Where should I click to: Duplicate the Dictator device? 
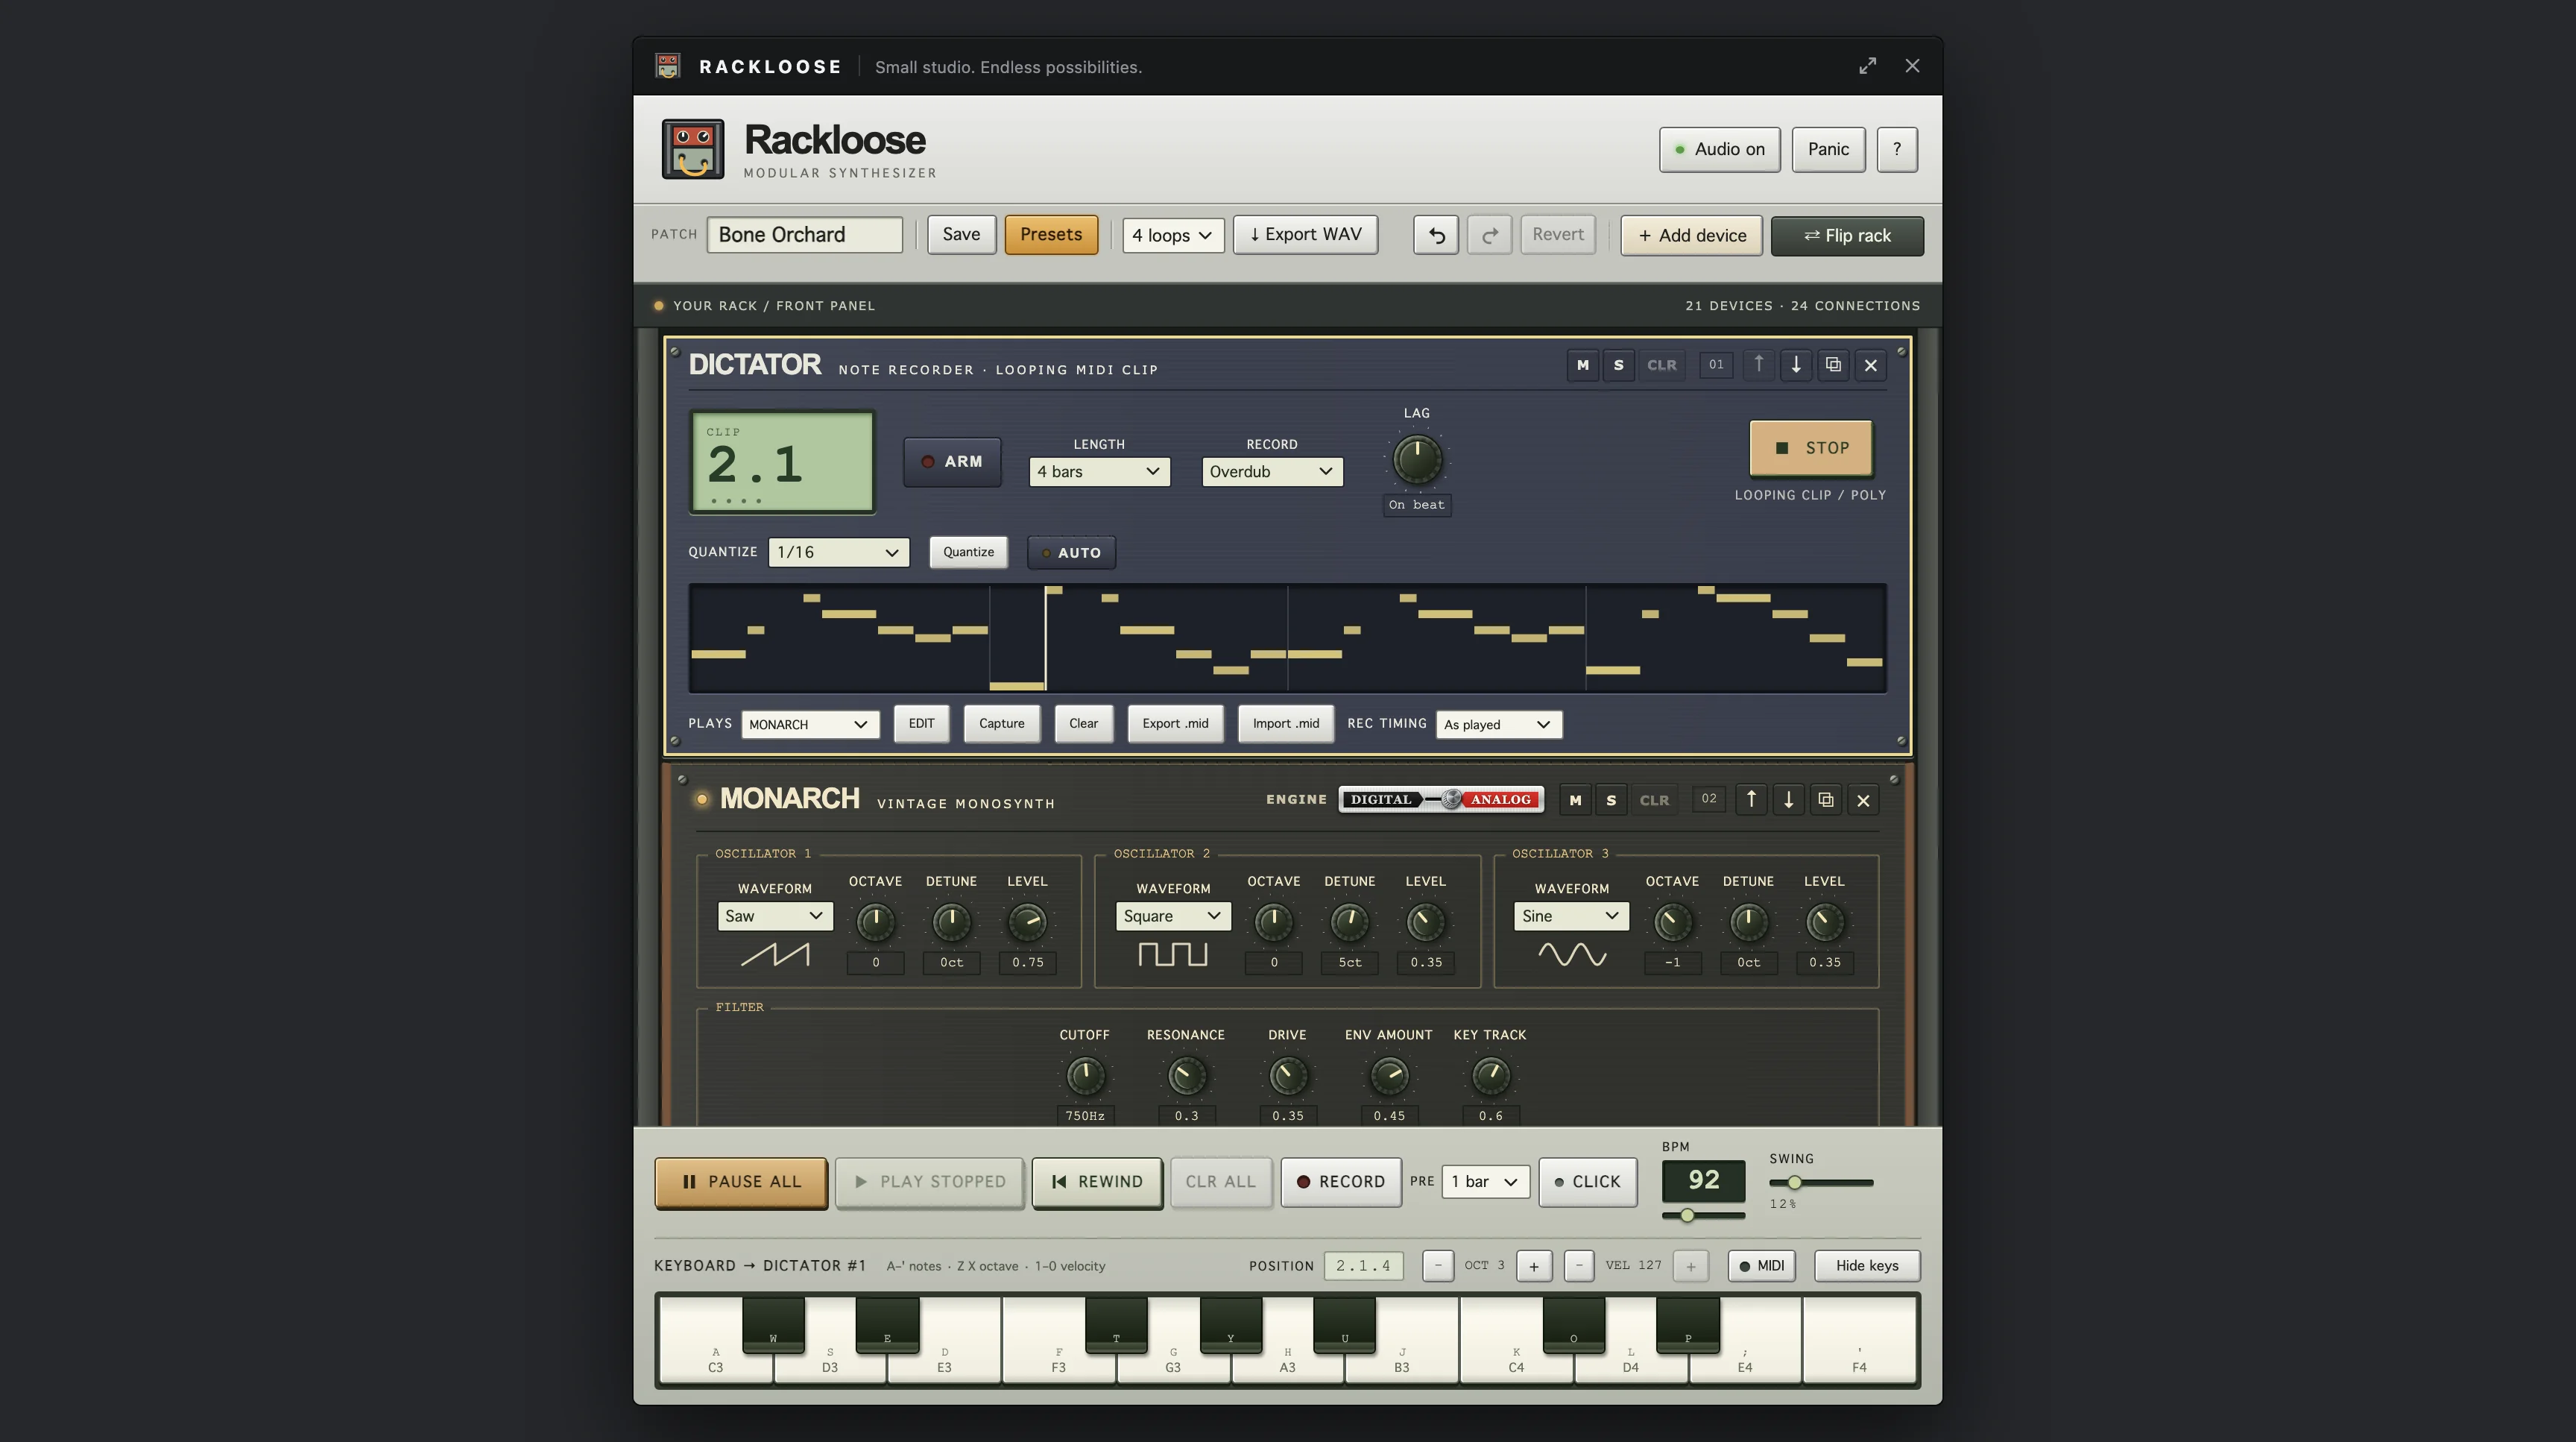(x=1833, y=365)
